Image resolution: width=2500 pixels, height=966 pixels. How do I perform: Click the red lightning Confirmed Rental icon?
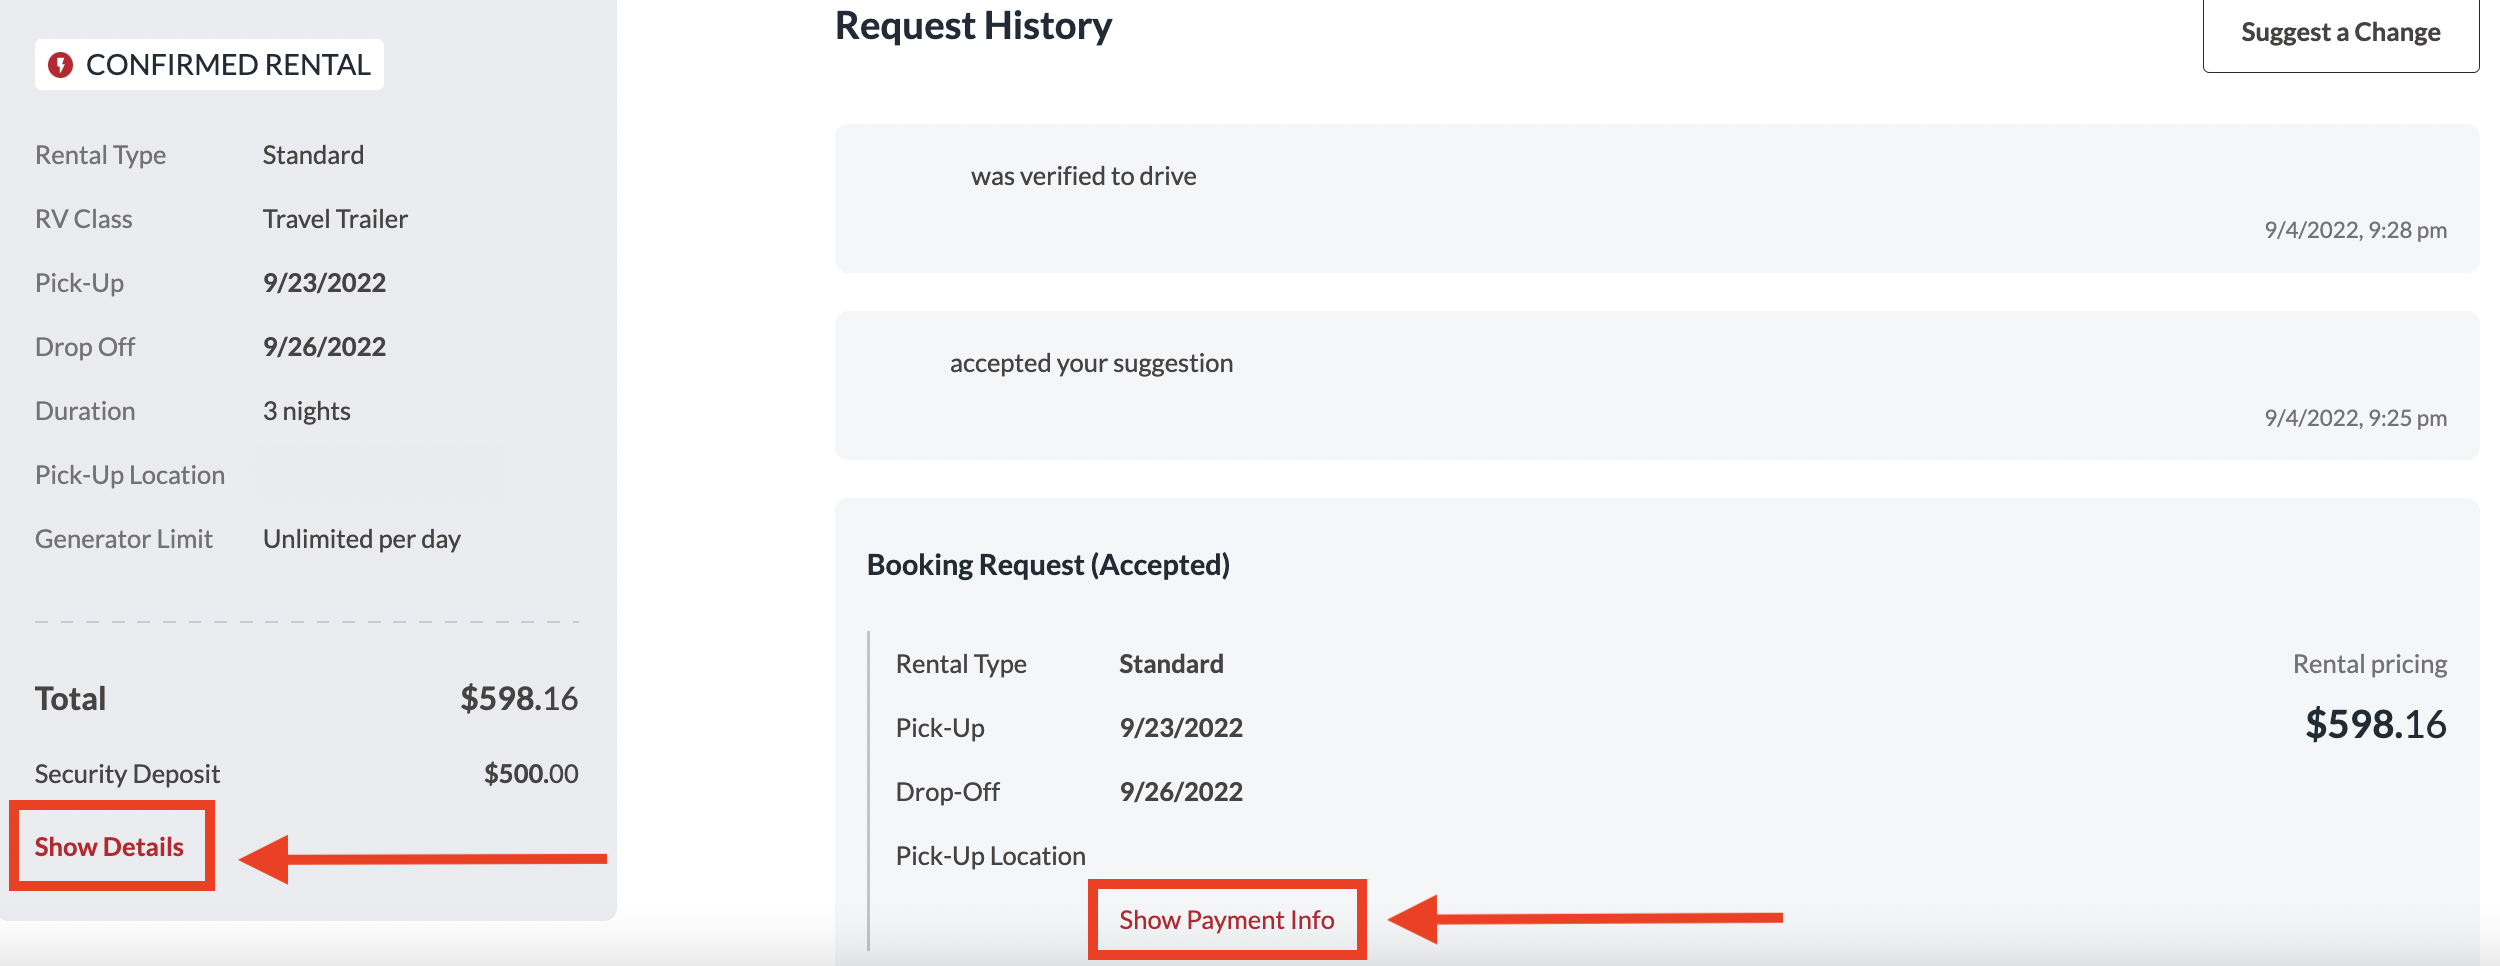tap(61, 65)
